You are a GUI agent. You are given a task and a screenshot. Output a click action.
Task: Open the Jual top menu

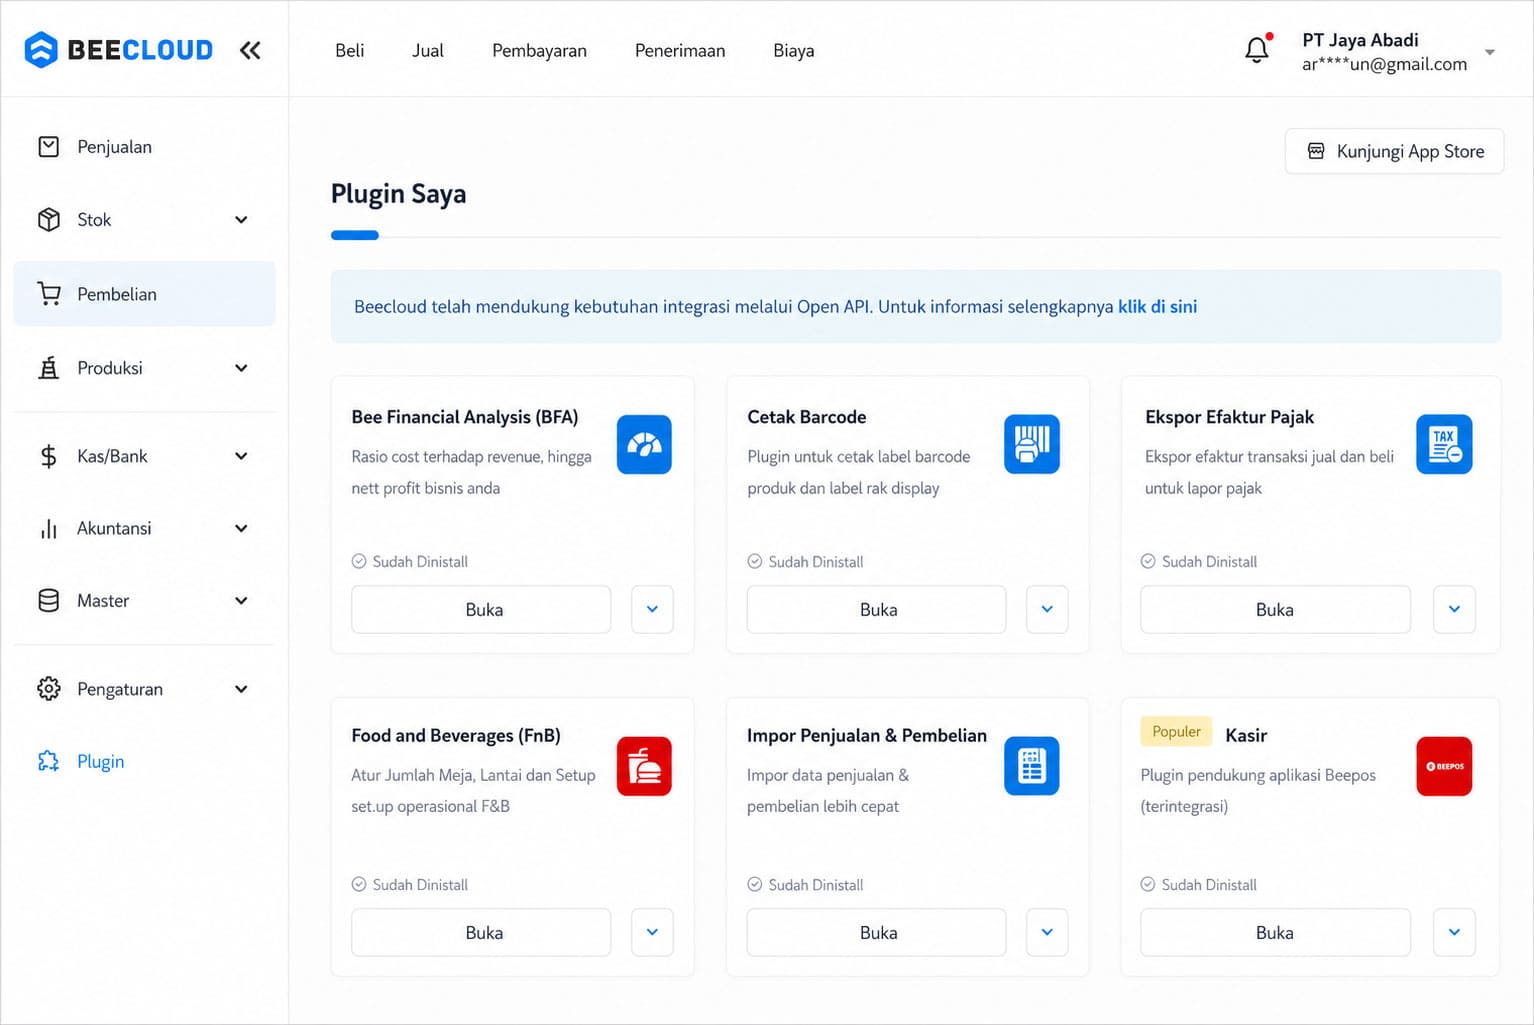[x=427, y=50]
